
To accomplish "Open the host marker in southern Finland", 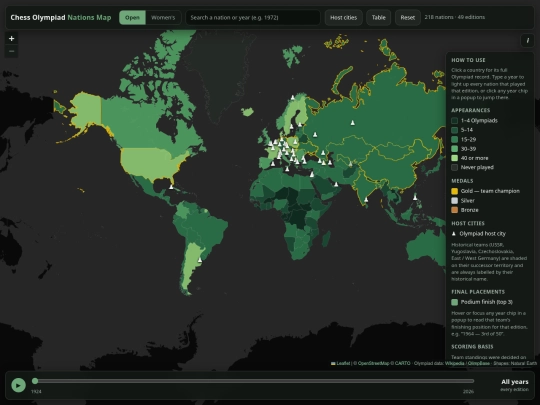I will (x=300, y=124).
